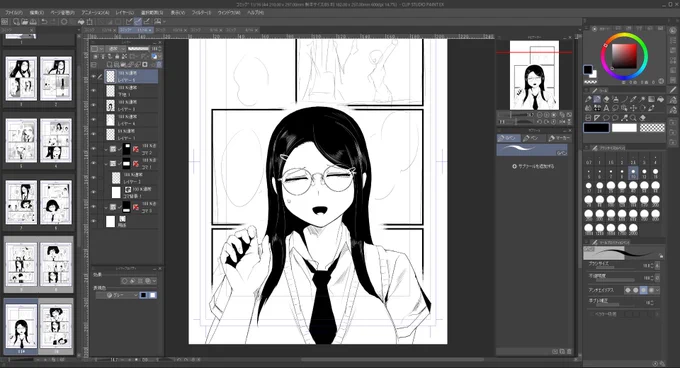
Task: Select the Move layer arrows tool
Action: pos(634,108)
